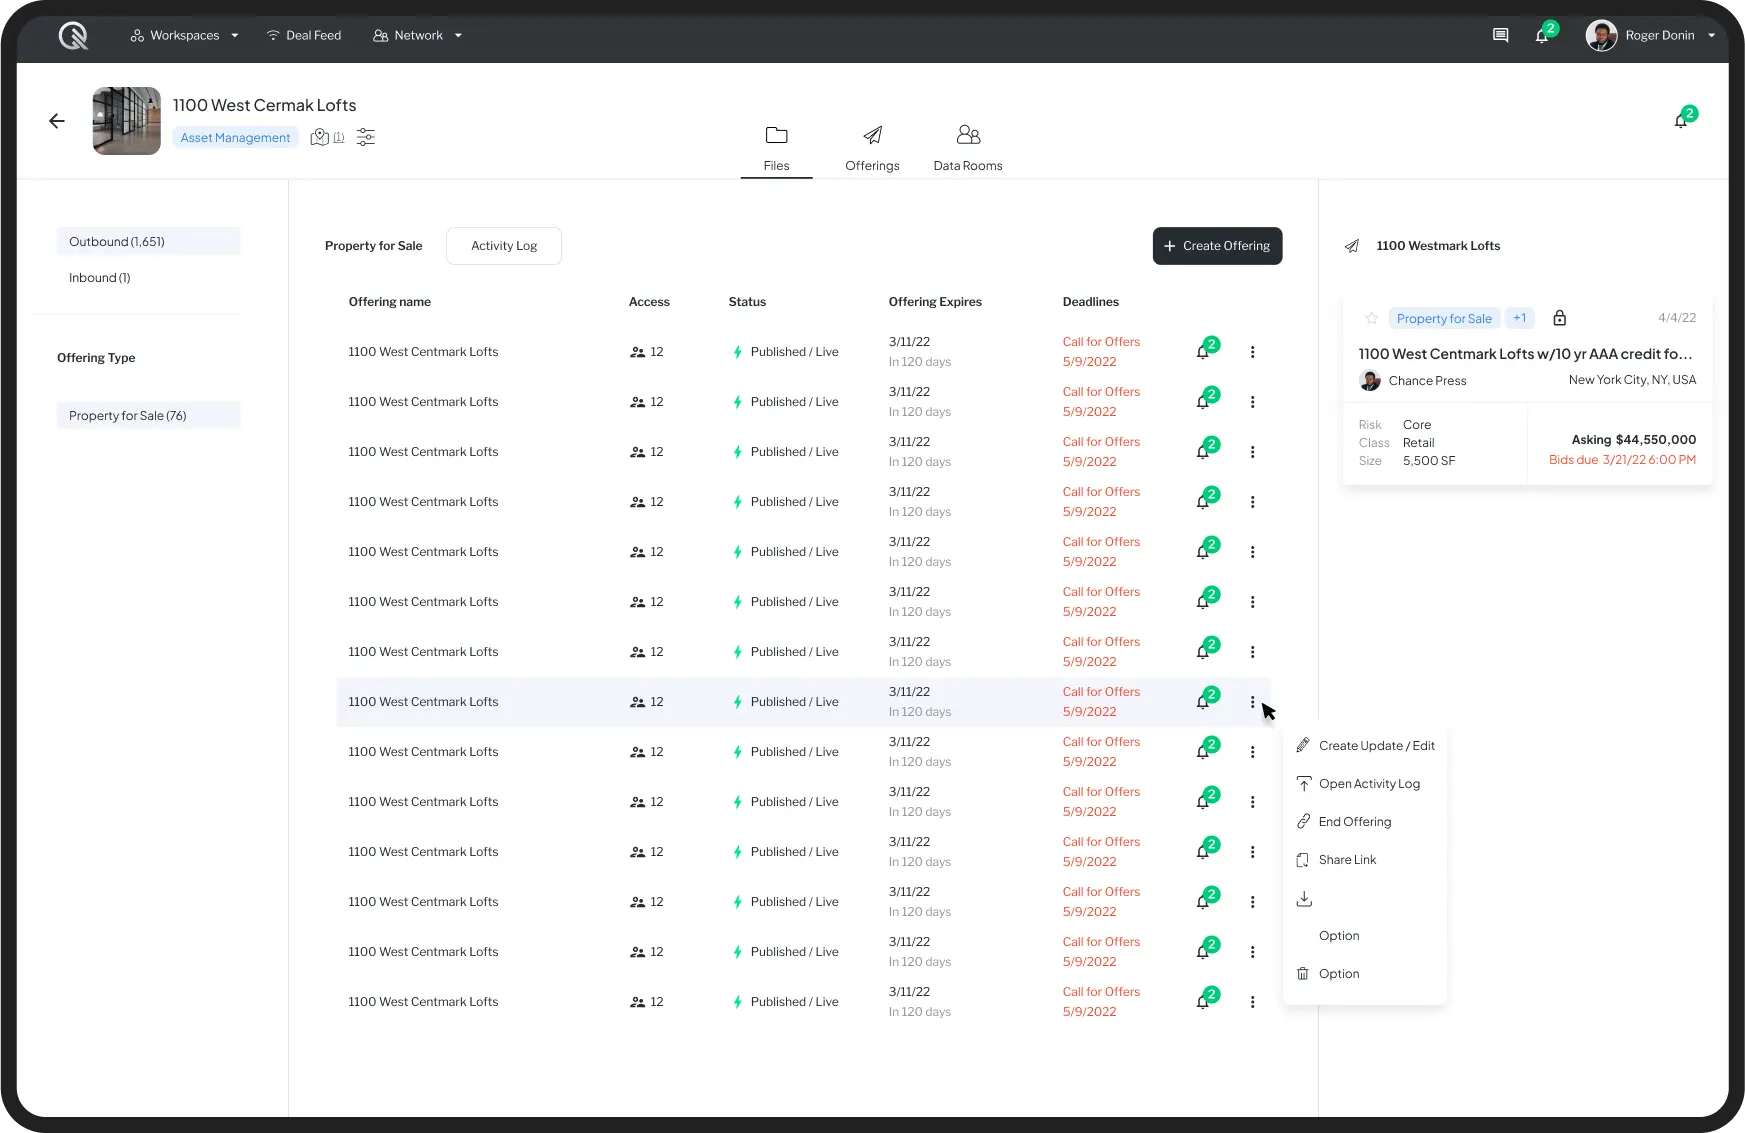Click the 1100 West Cermak Lofts thumbnail
The height and width of the screenshot is (1133, 1745).
pyautogui.click(x=127, y=121)
